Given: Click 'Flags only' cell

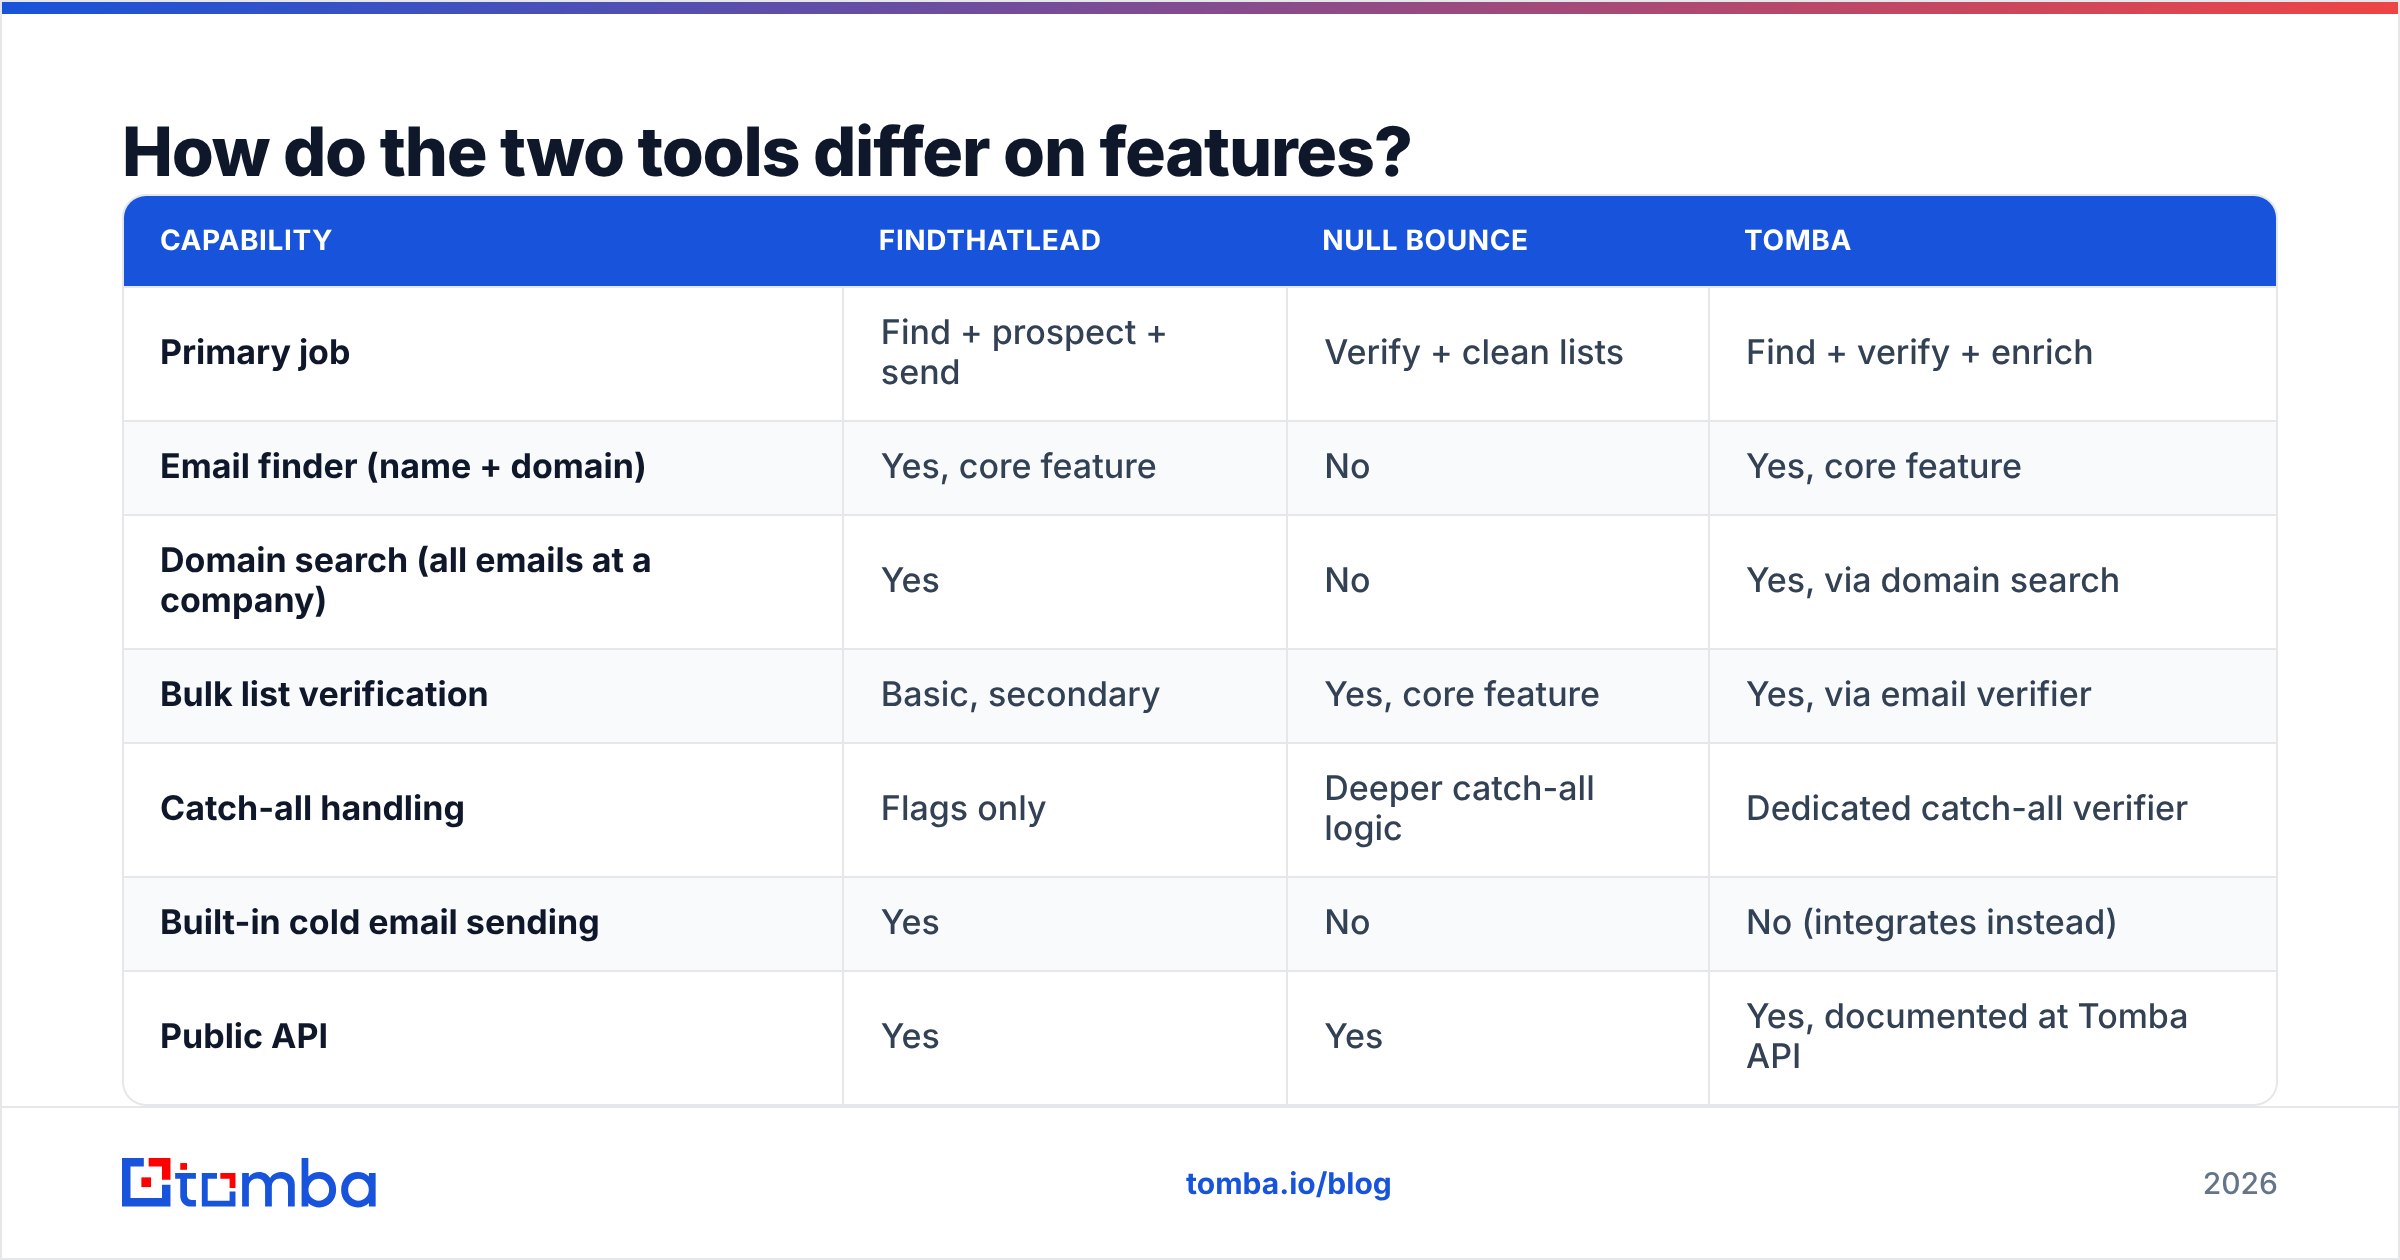Looking at the screenshot, I should coord(963,809).
